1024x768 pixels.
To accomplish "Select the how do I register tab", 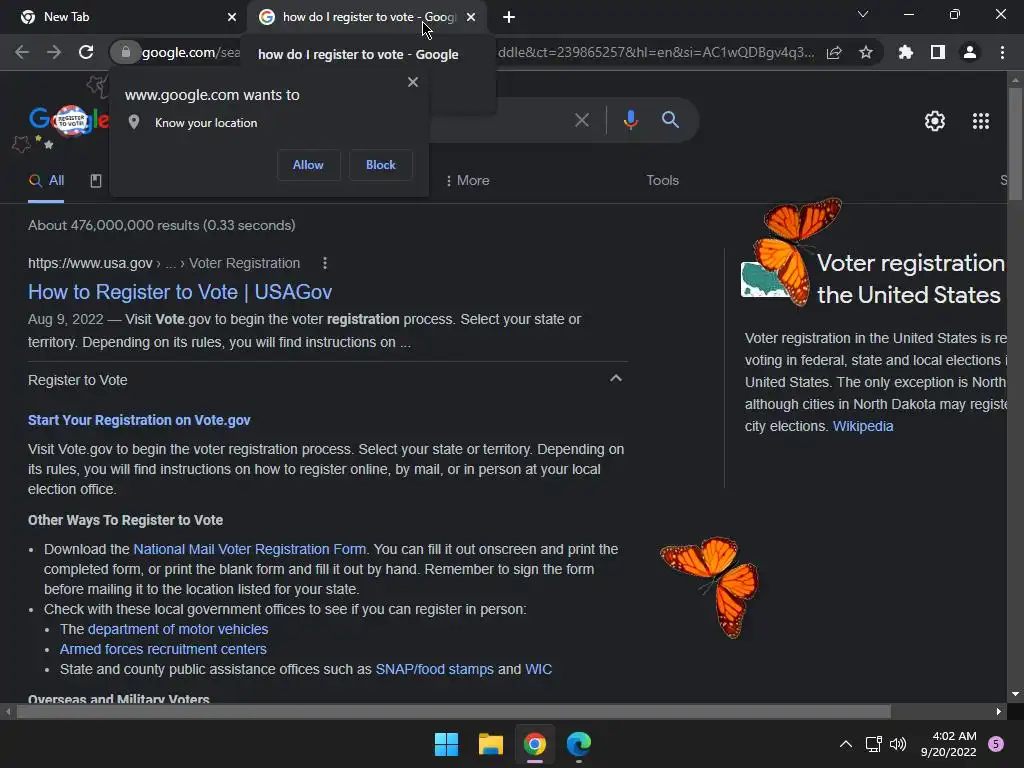I will [x=366, y=18].
